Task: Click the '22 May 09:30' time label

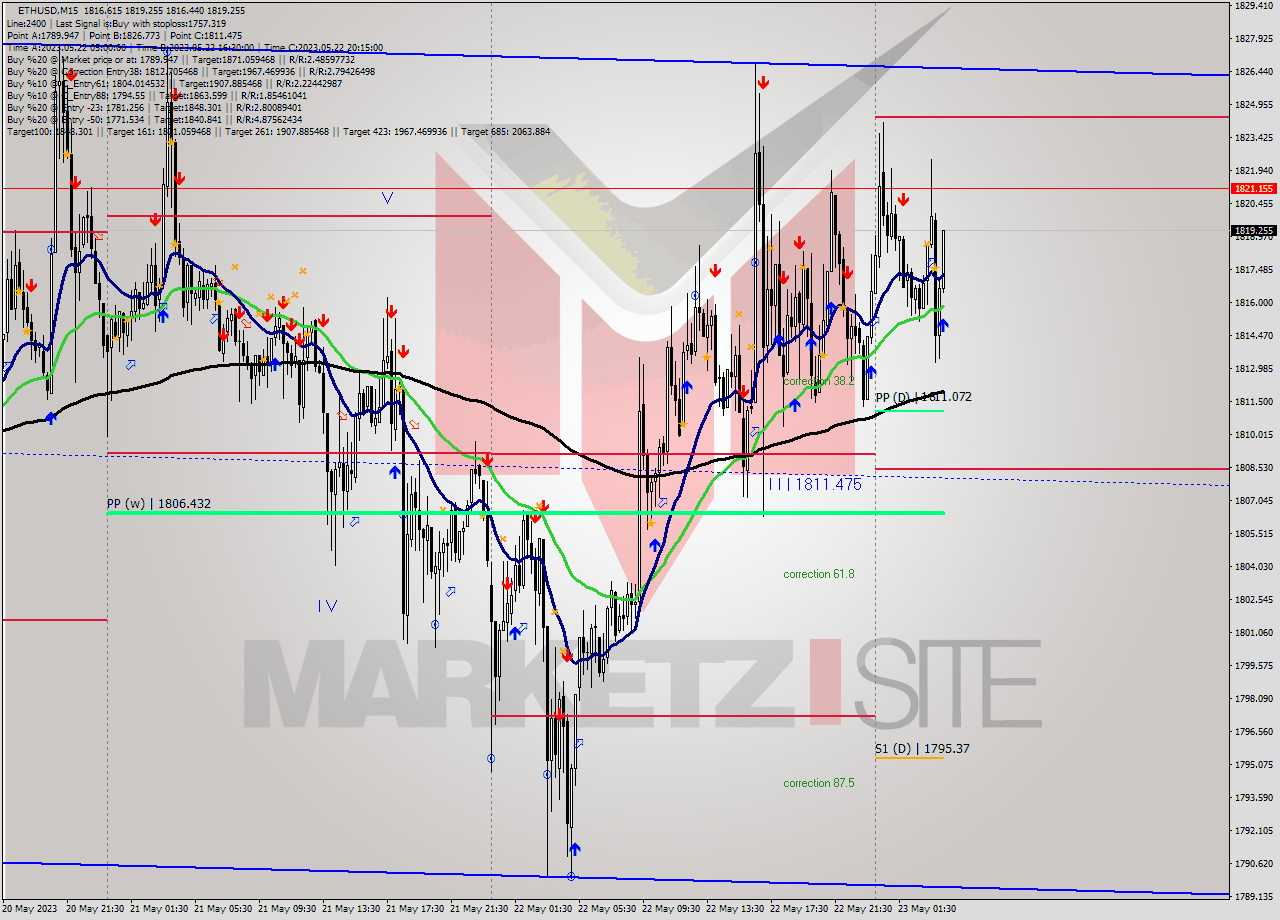Action: click(x=671, y=909)
